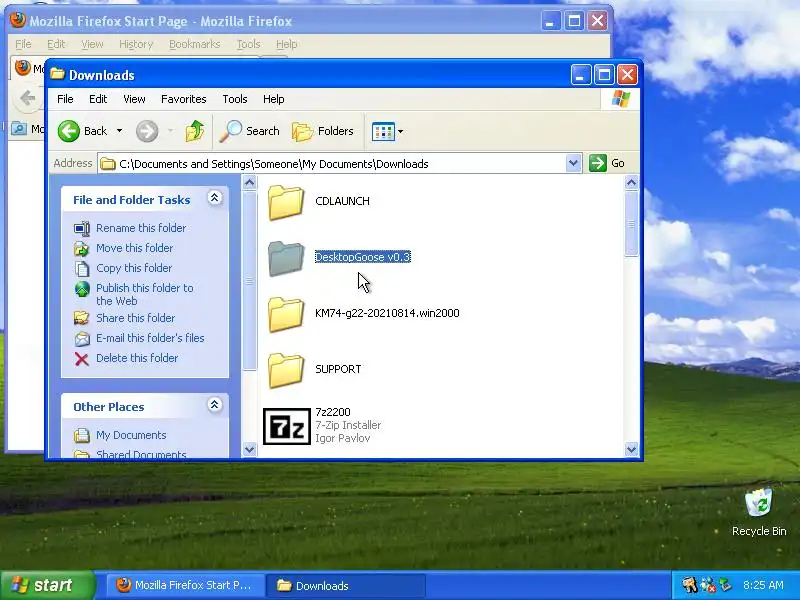Select the DesktopGoose v0.3 folder icon
Viewport: 800px width, 600px height.
(286, 258)
